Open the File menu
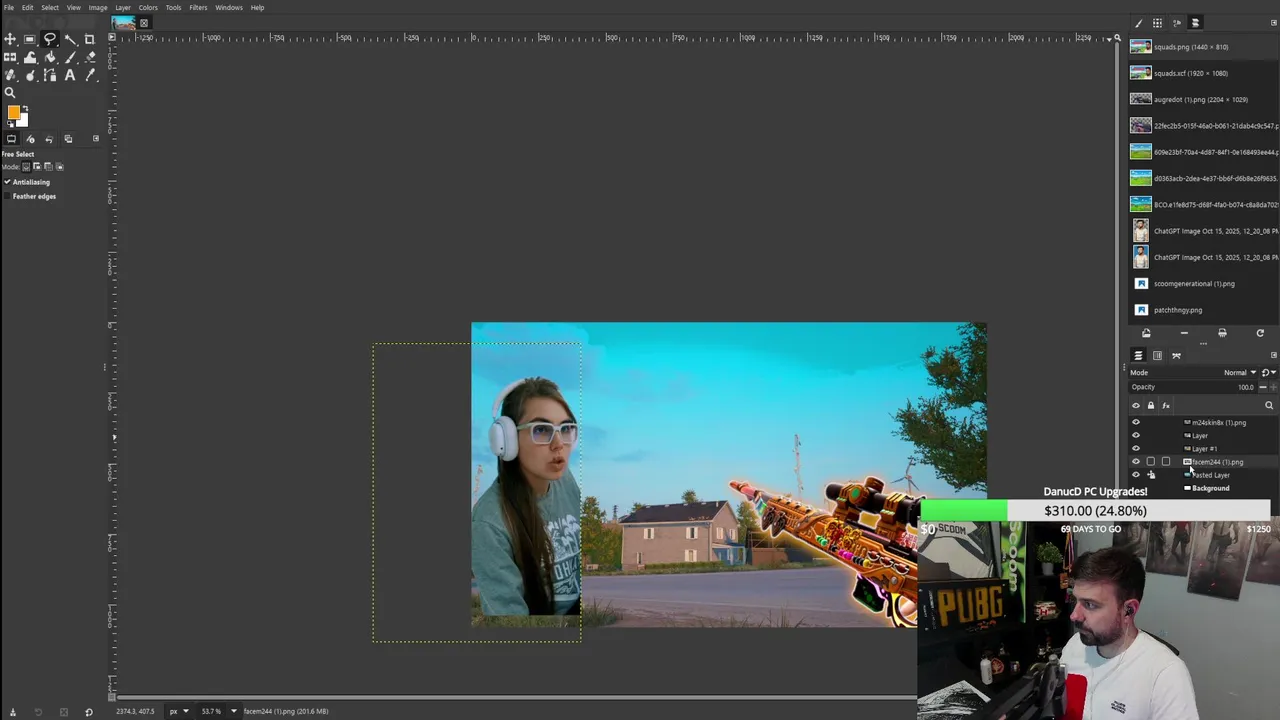The width and height of the screenshot is (1280, 720). 8,7
